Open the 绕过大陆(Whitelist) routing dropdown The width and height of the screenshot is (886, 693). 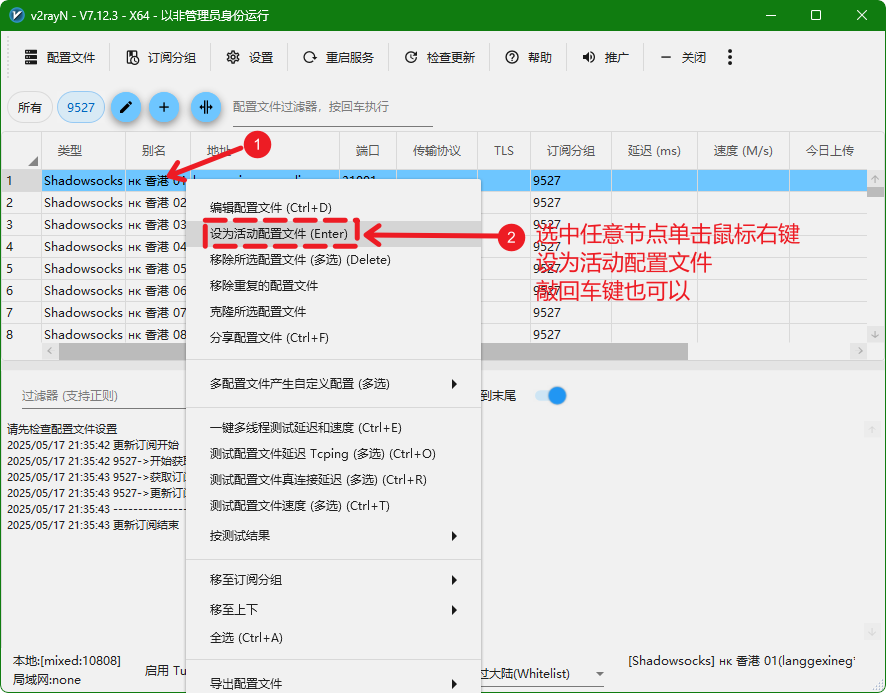pos(542,674)
